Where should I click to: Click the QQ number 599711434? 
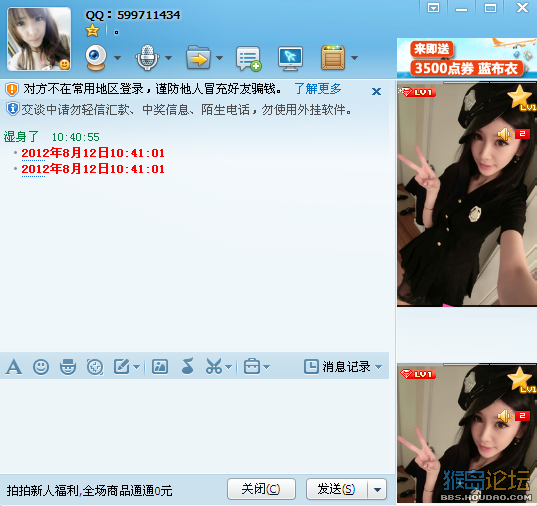(149, 15)
